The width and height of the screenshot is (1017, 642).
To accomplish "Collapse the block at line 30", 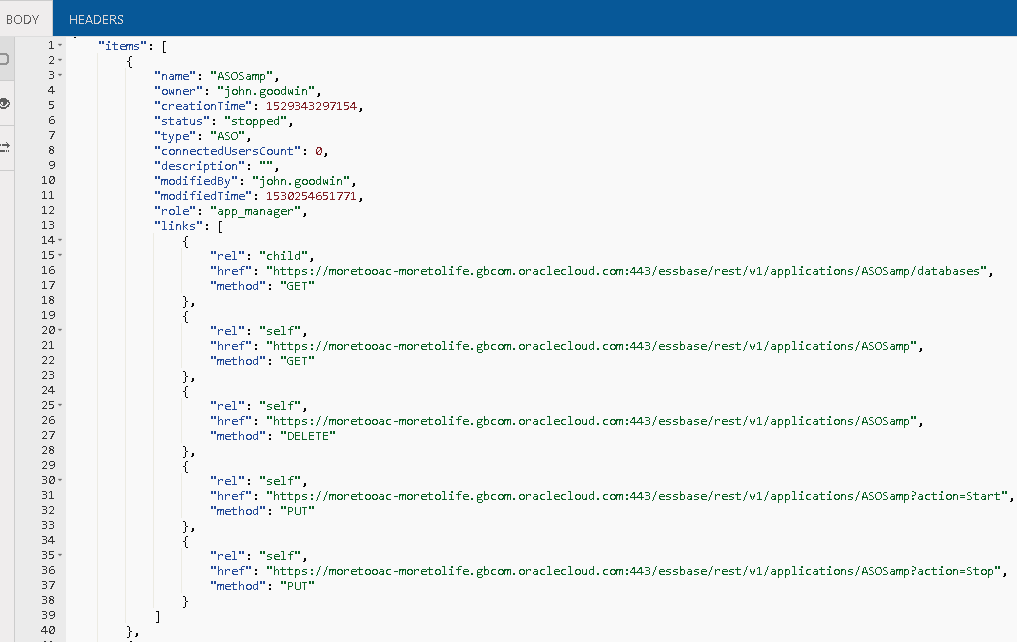I will [60, 480].
